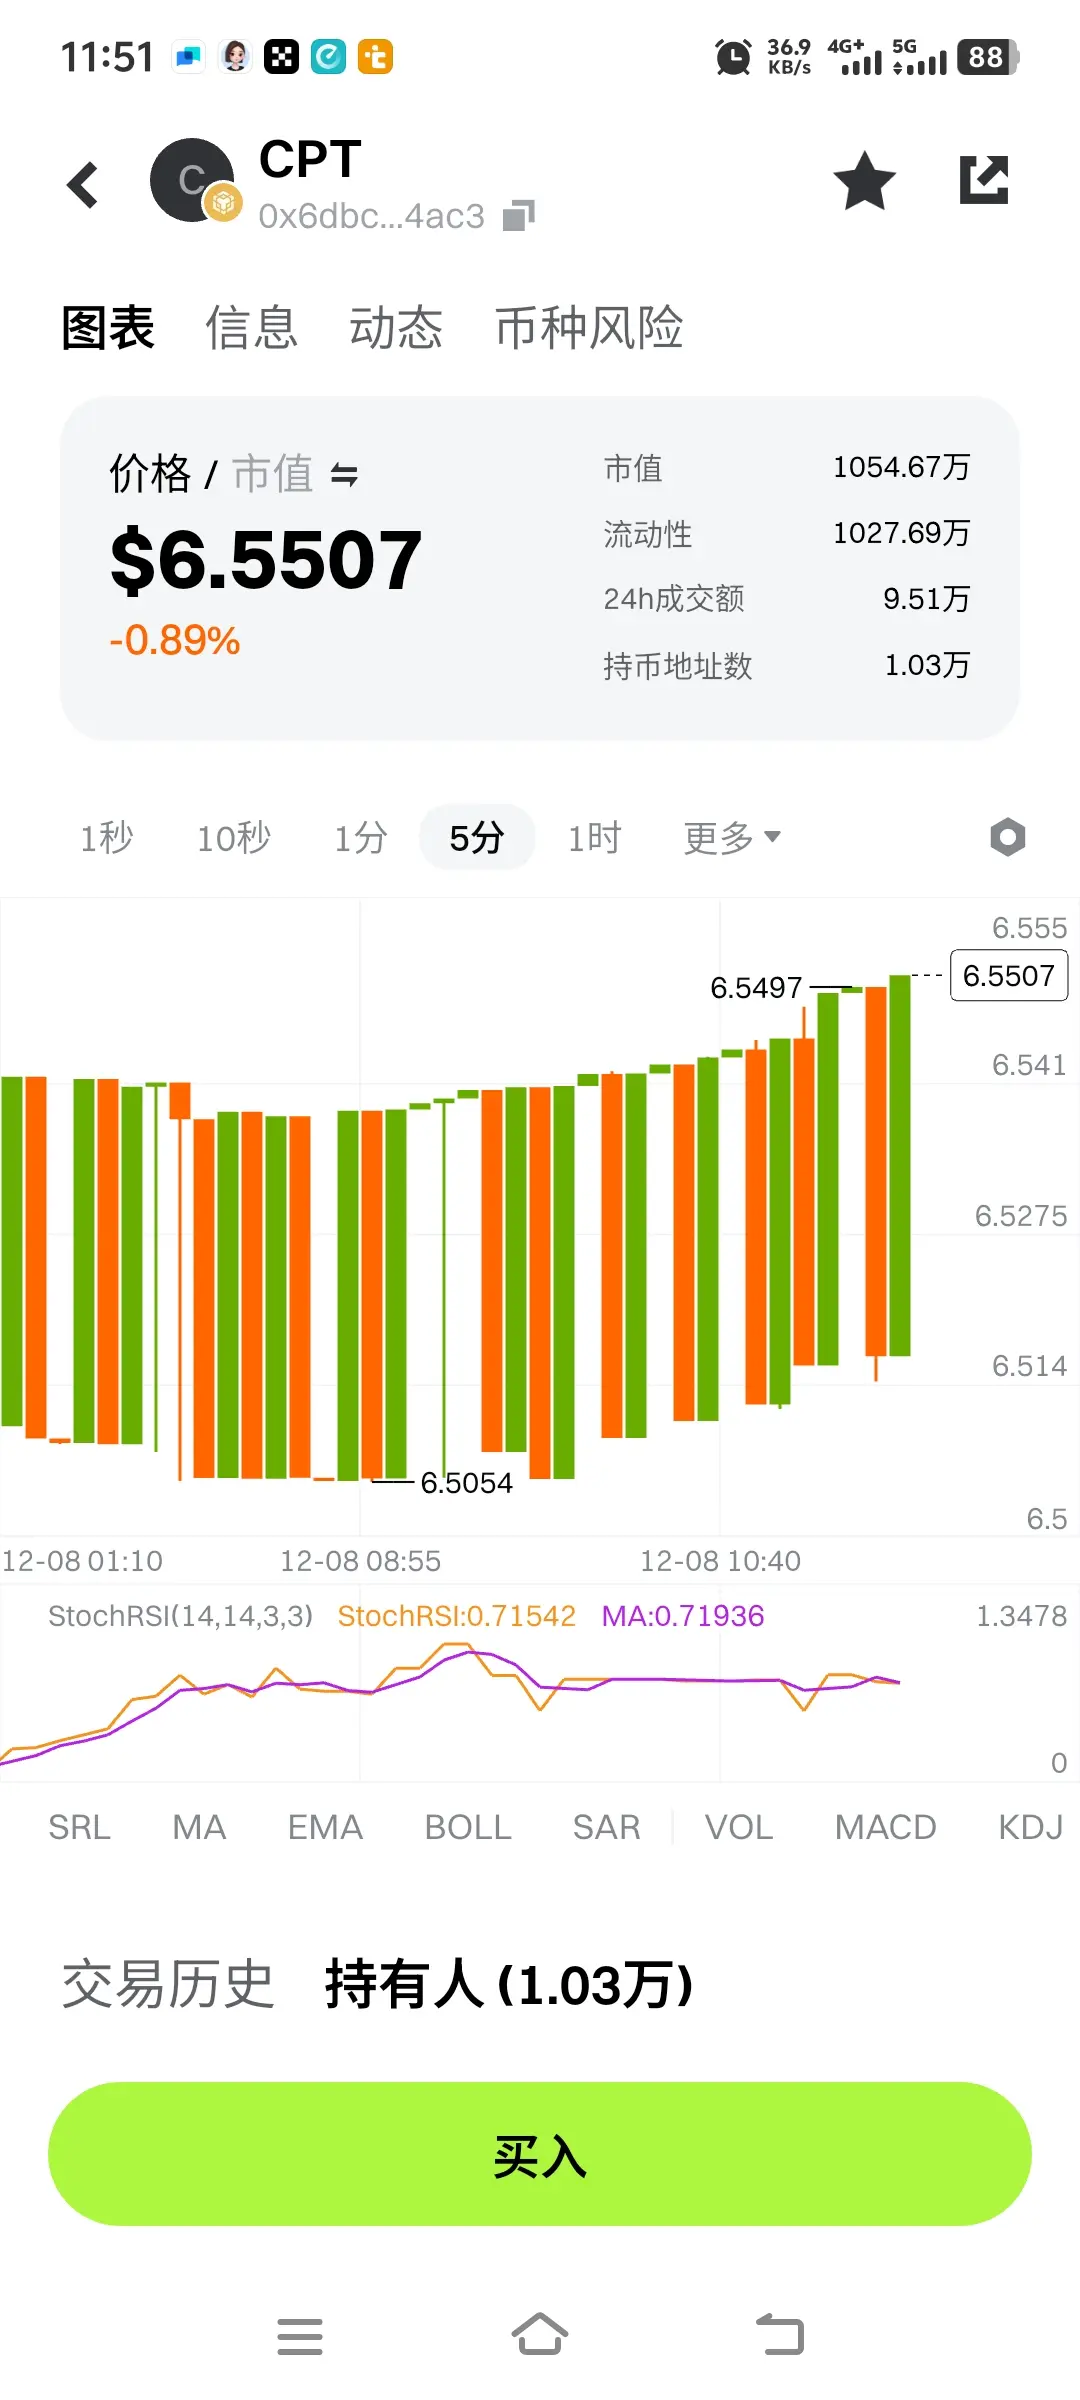This screenshot has width=1080, height=2400.
Task: Switch to 交易历史 tab
Action: pyautogui.click(x=168, y=1985)
